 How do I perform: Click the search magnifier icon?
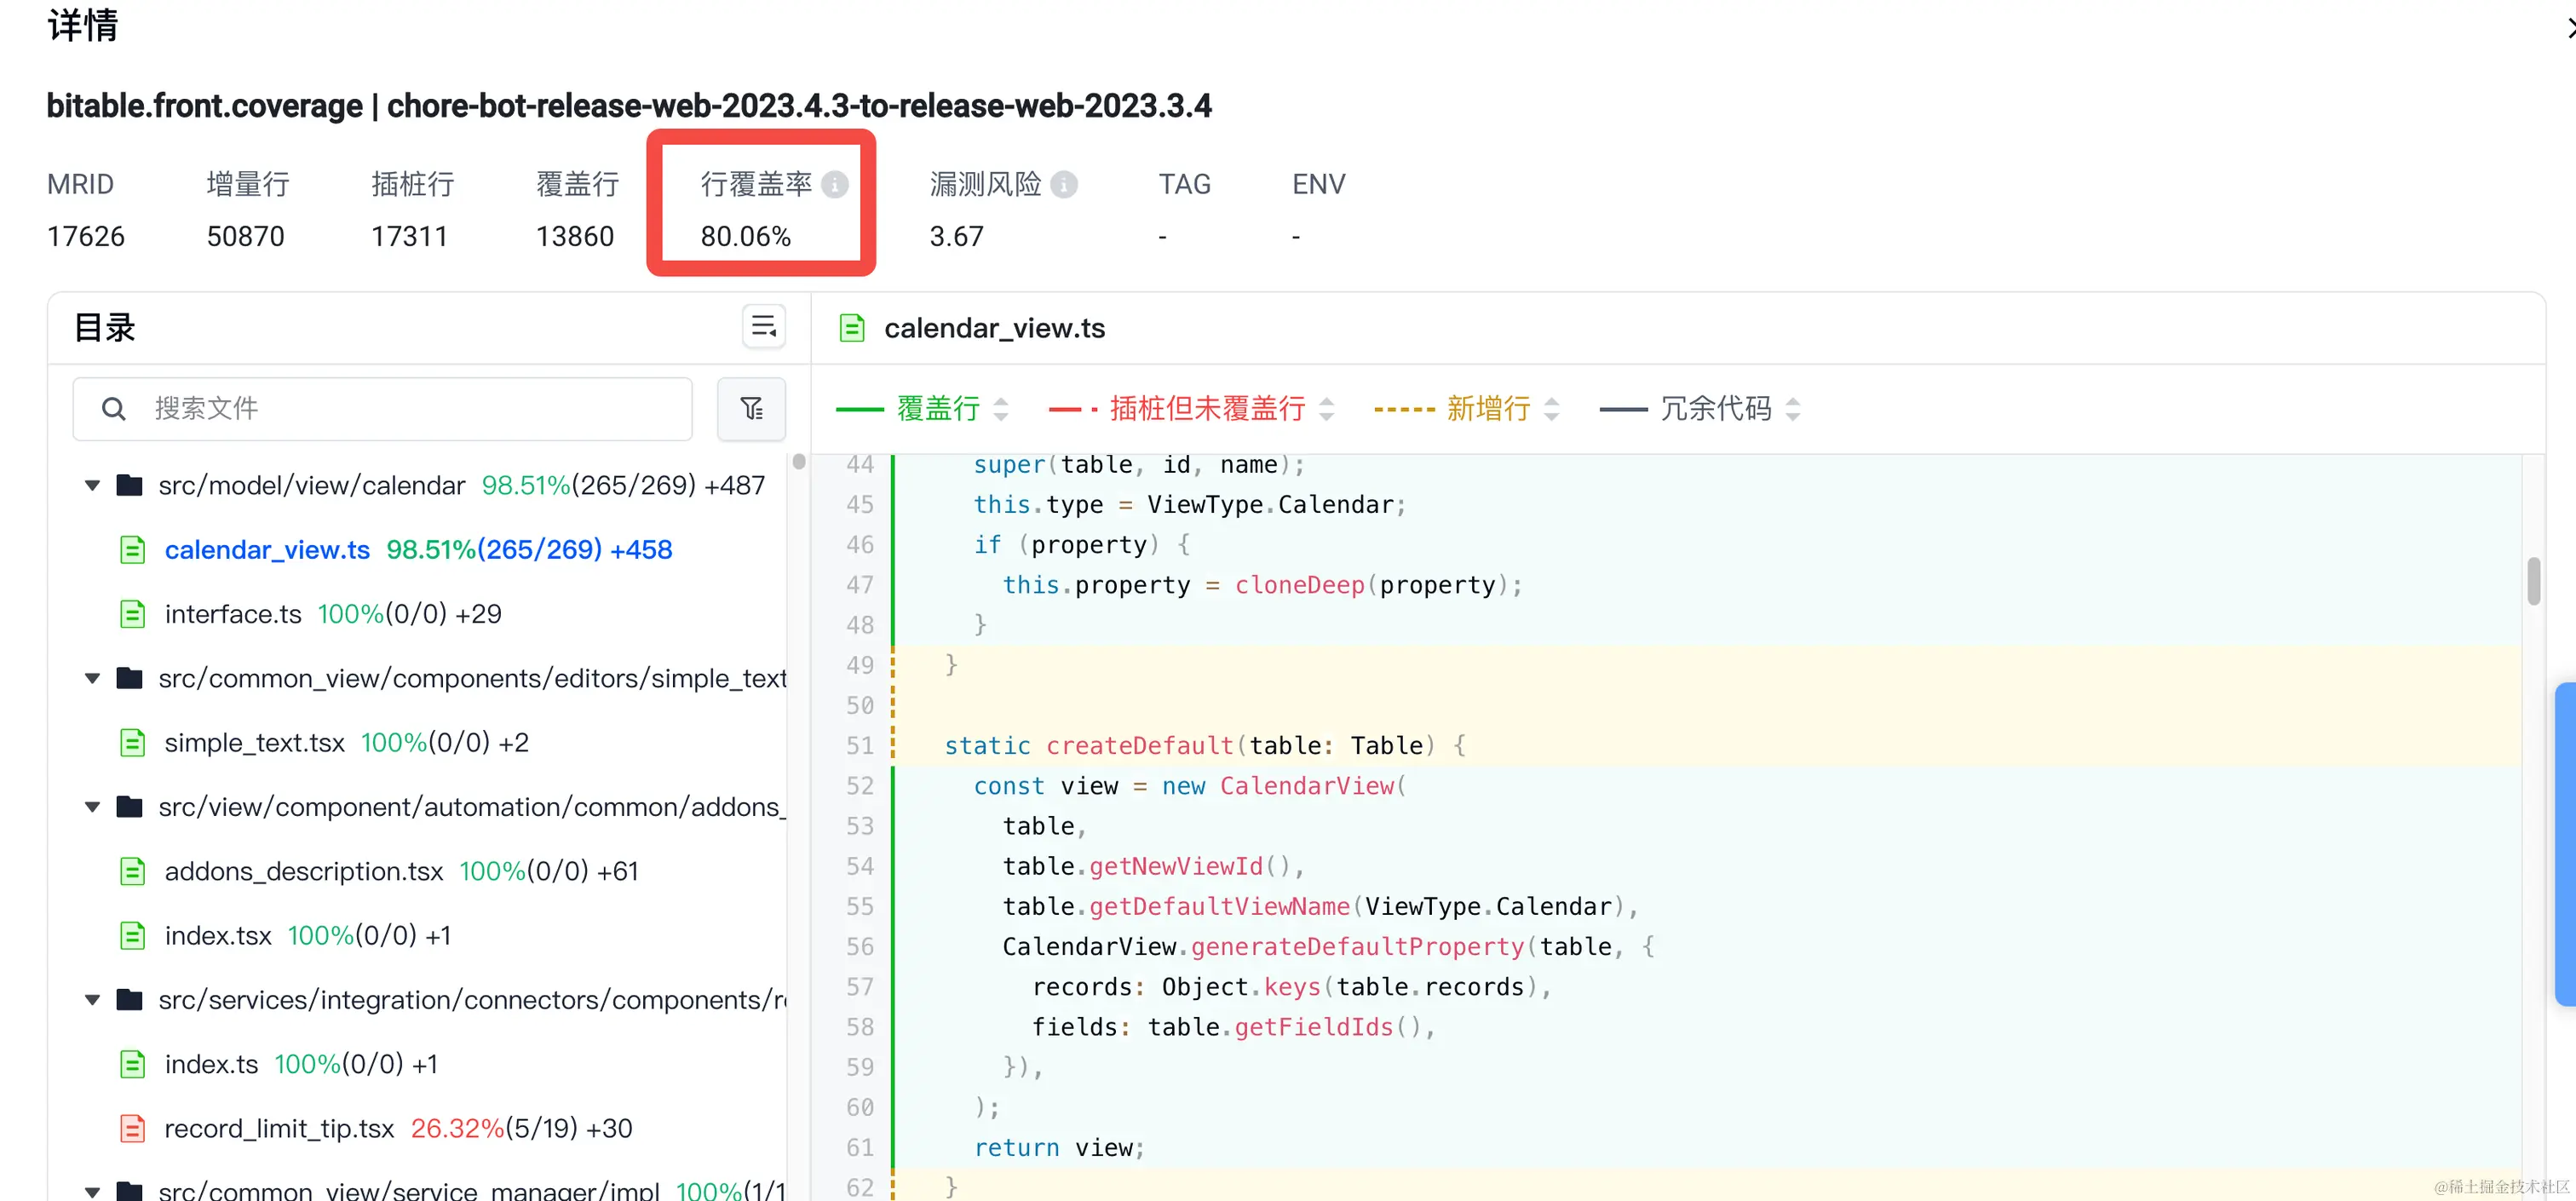114,408
